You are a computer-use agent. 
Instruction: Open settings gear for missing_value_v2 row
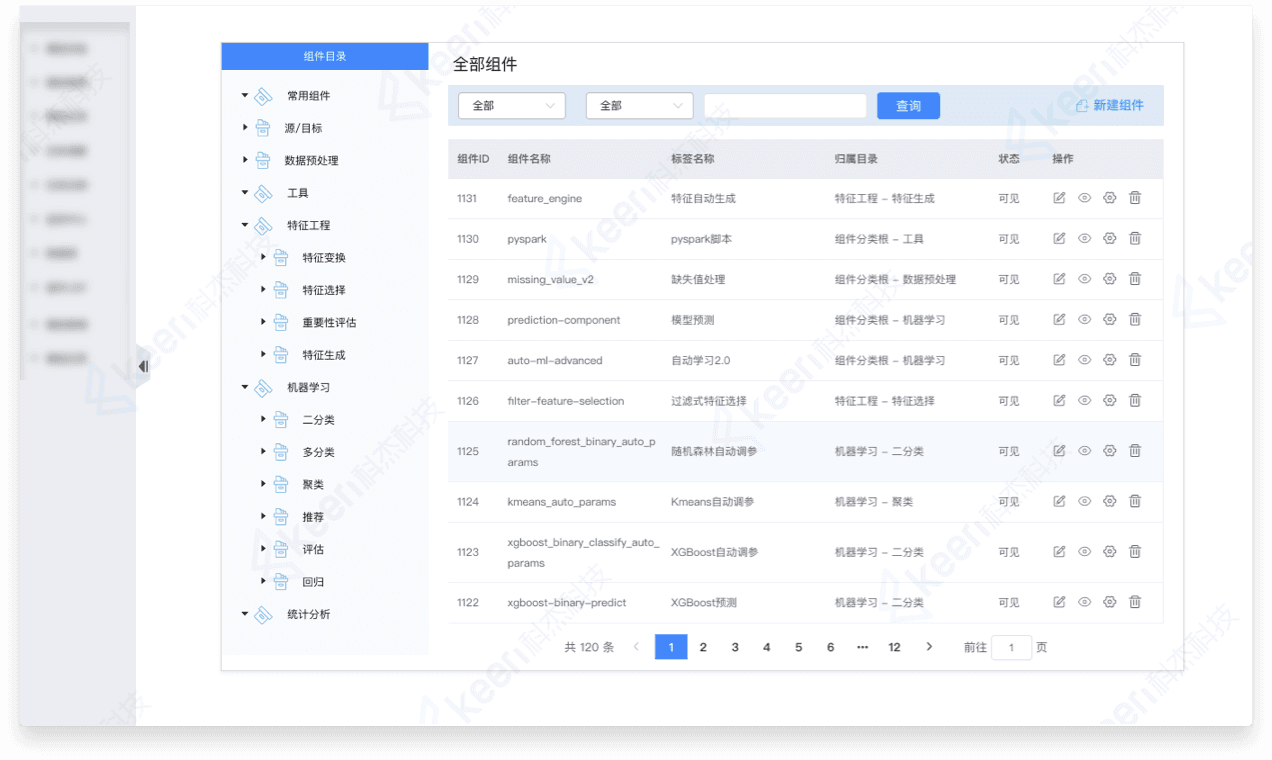(x=1109, y=279)
